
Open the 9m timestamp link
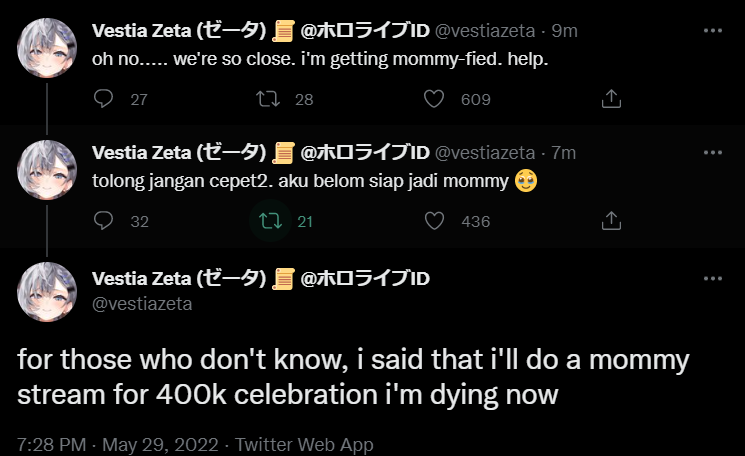pos(564,31)
